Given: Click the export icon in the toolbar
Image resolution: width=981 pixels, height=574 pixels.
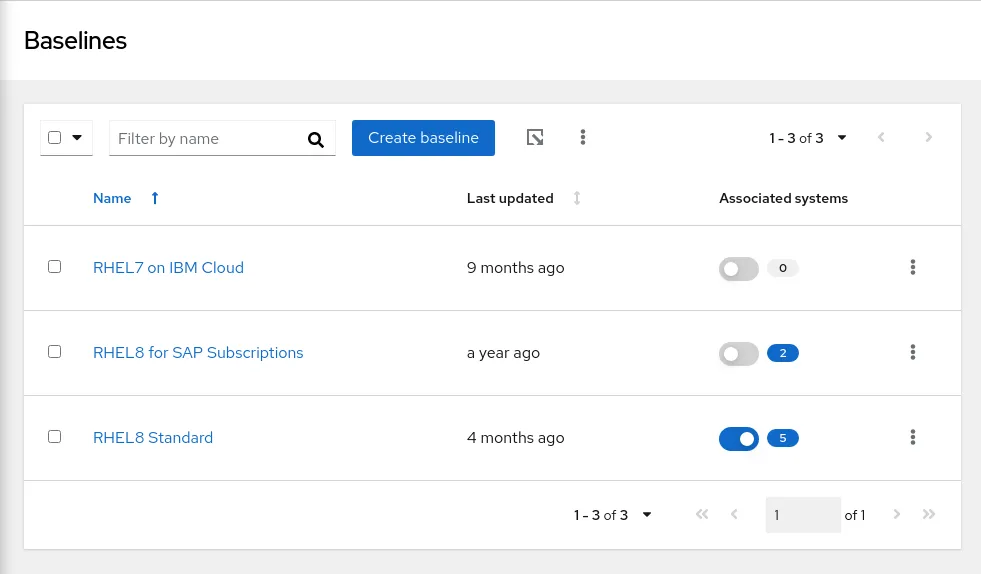Looking at the screenshot, I should coord(535,138).
